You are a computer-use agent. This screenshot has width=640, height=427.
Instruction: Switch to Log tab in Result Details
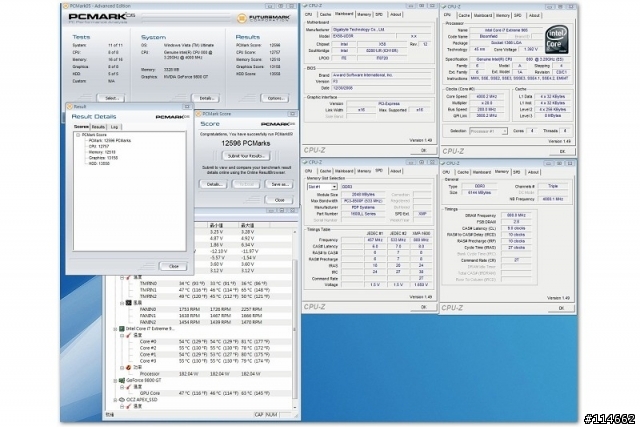114,127
